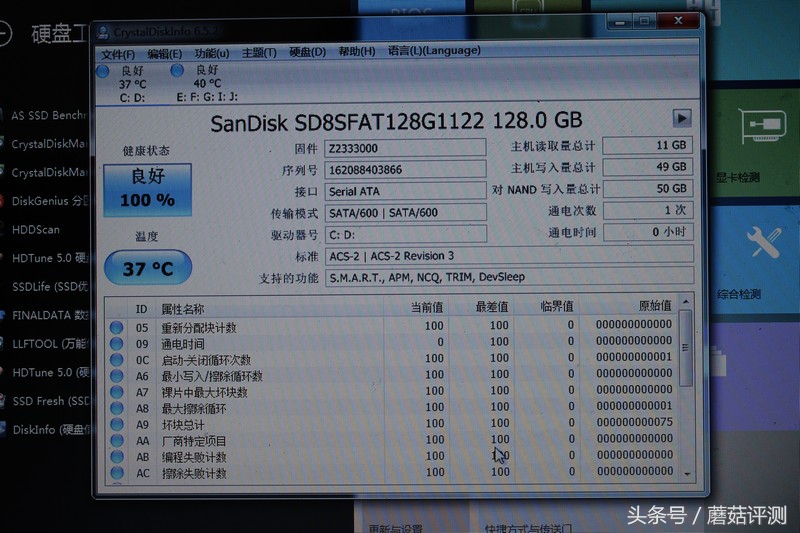Click the 综合检测 wrench tile in background
Screen dimensions: 800x533
pos(764,243)
